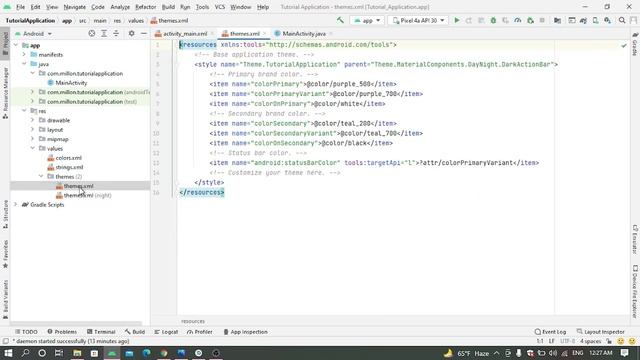Image resolution: width=640 pixels, height=360 pixels.
Task: Hide the project panel with the minus icon
Action: pos(144,33)
